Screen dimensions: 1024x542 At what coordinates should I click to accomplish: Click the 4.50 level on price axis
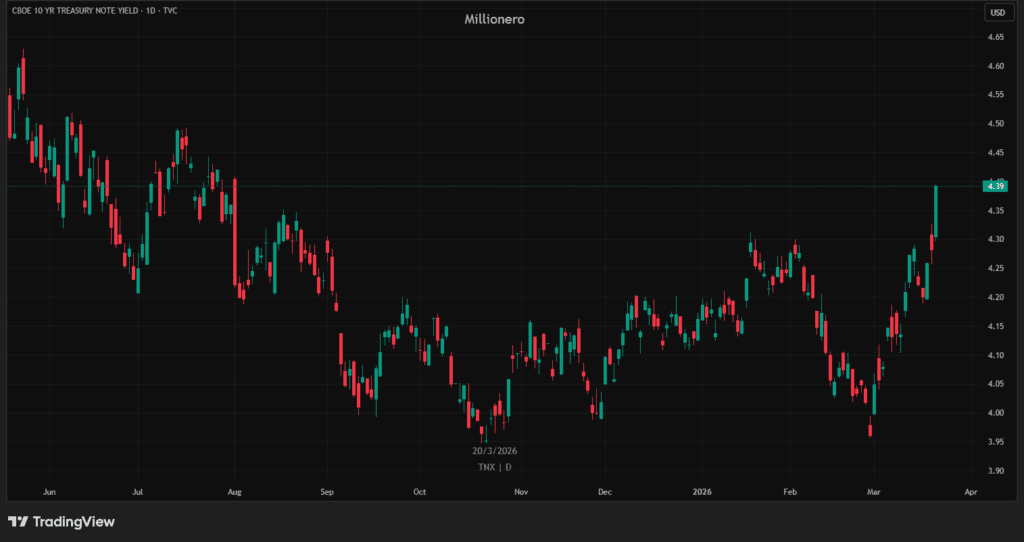(x=995, y=124)
